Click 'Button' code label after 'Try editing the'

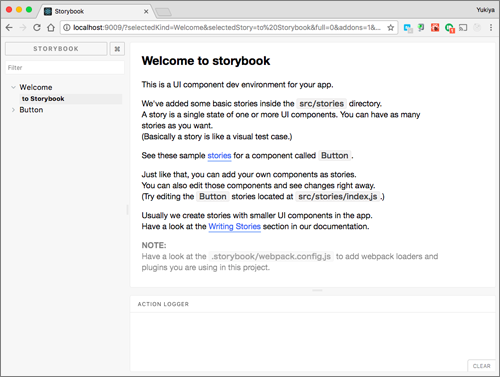click(213, 197)
